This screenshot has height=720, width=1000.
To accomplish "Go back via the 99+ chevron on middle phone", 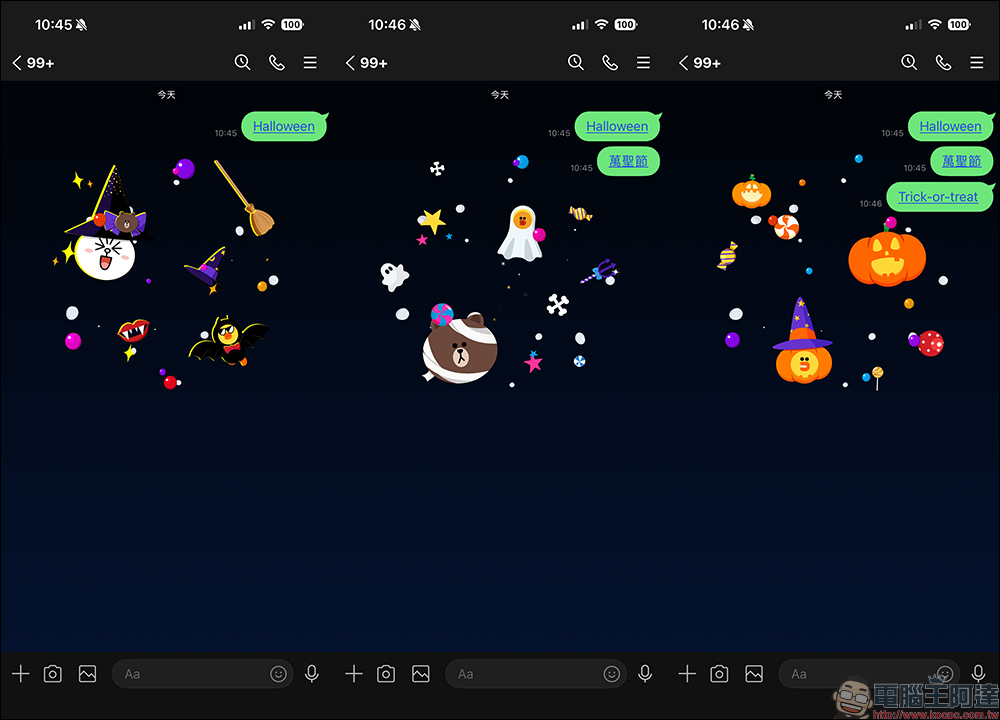I will [366, 62].
